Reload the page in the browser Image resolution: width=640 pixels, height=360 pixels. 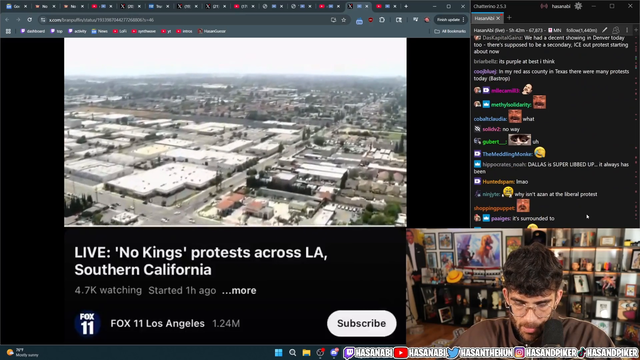pyautogui.click(x=29, y=20)
